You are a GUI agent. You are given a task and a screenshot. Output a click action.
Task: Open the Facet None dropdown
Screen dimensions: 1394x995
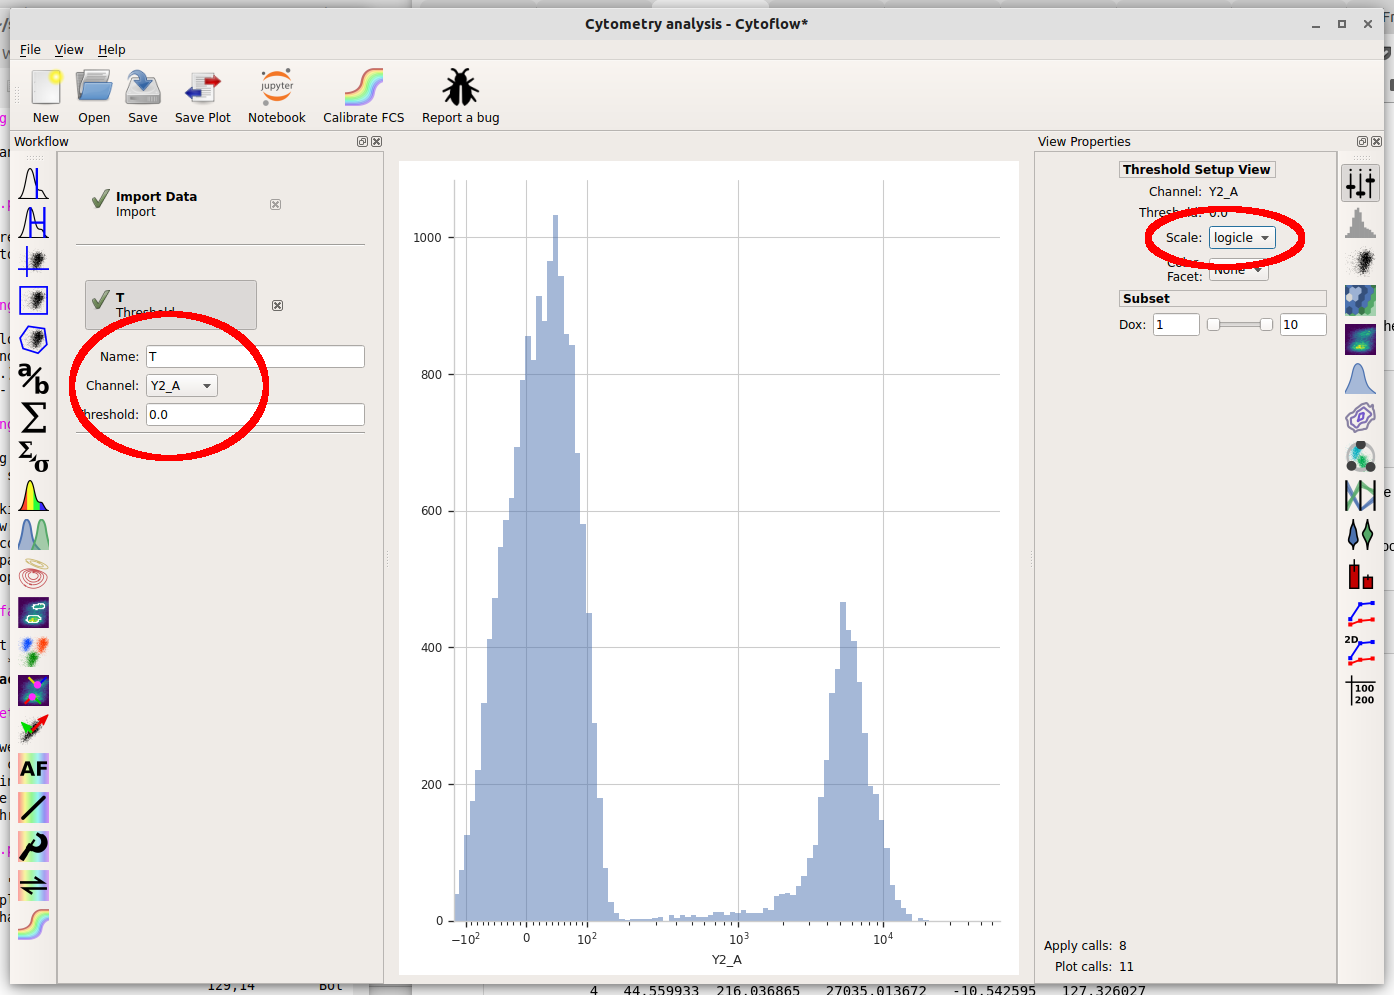coord(1239,270)
